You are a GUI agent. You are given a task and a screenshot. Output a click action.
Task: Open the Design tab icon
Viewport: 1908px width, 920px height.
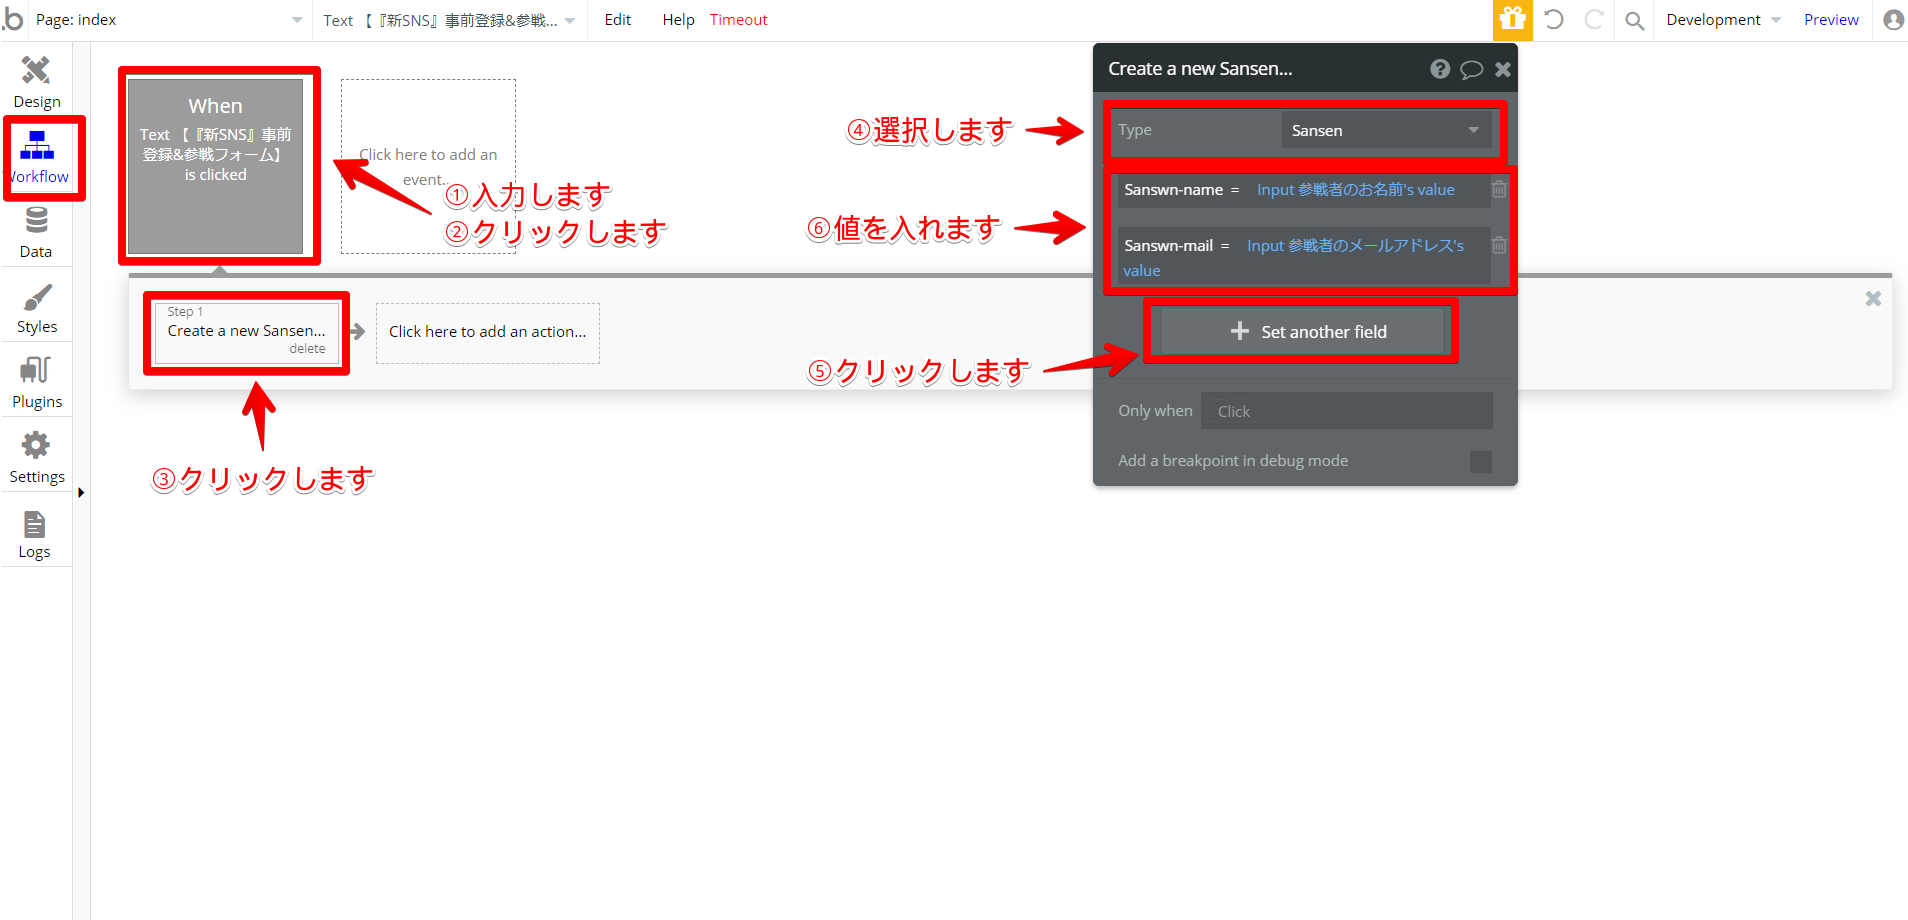(36, 70)
